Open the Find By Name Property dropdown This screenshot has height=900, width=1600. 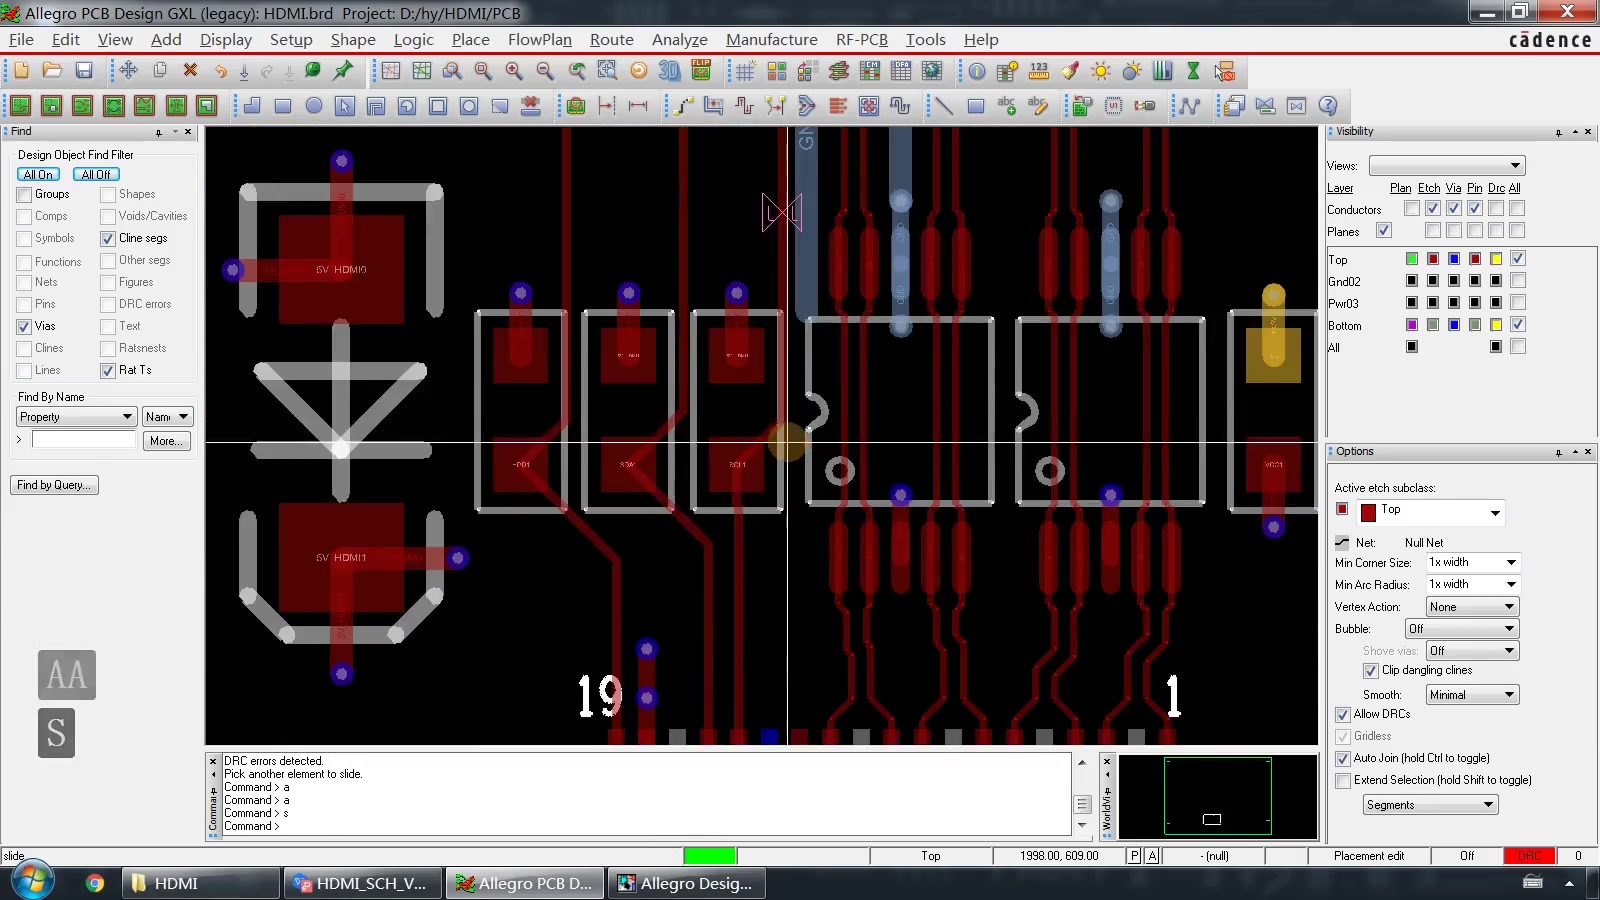point(76,417)
